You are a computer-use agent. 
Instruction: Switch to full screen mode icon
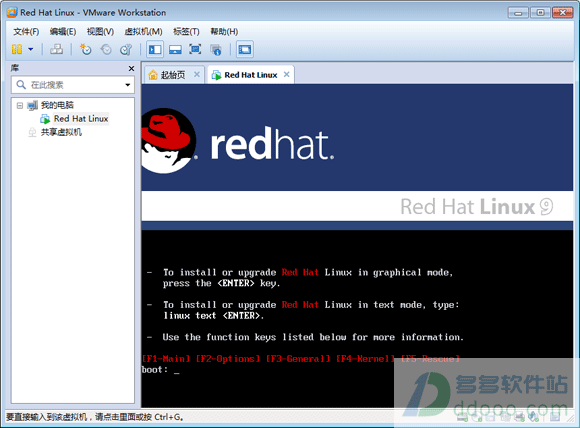tap(195, 49)
